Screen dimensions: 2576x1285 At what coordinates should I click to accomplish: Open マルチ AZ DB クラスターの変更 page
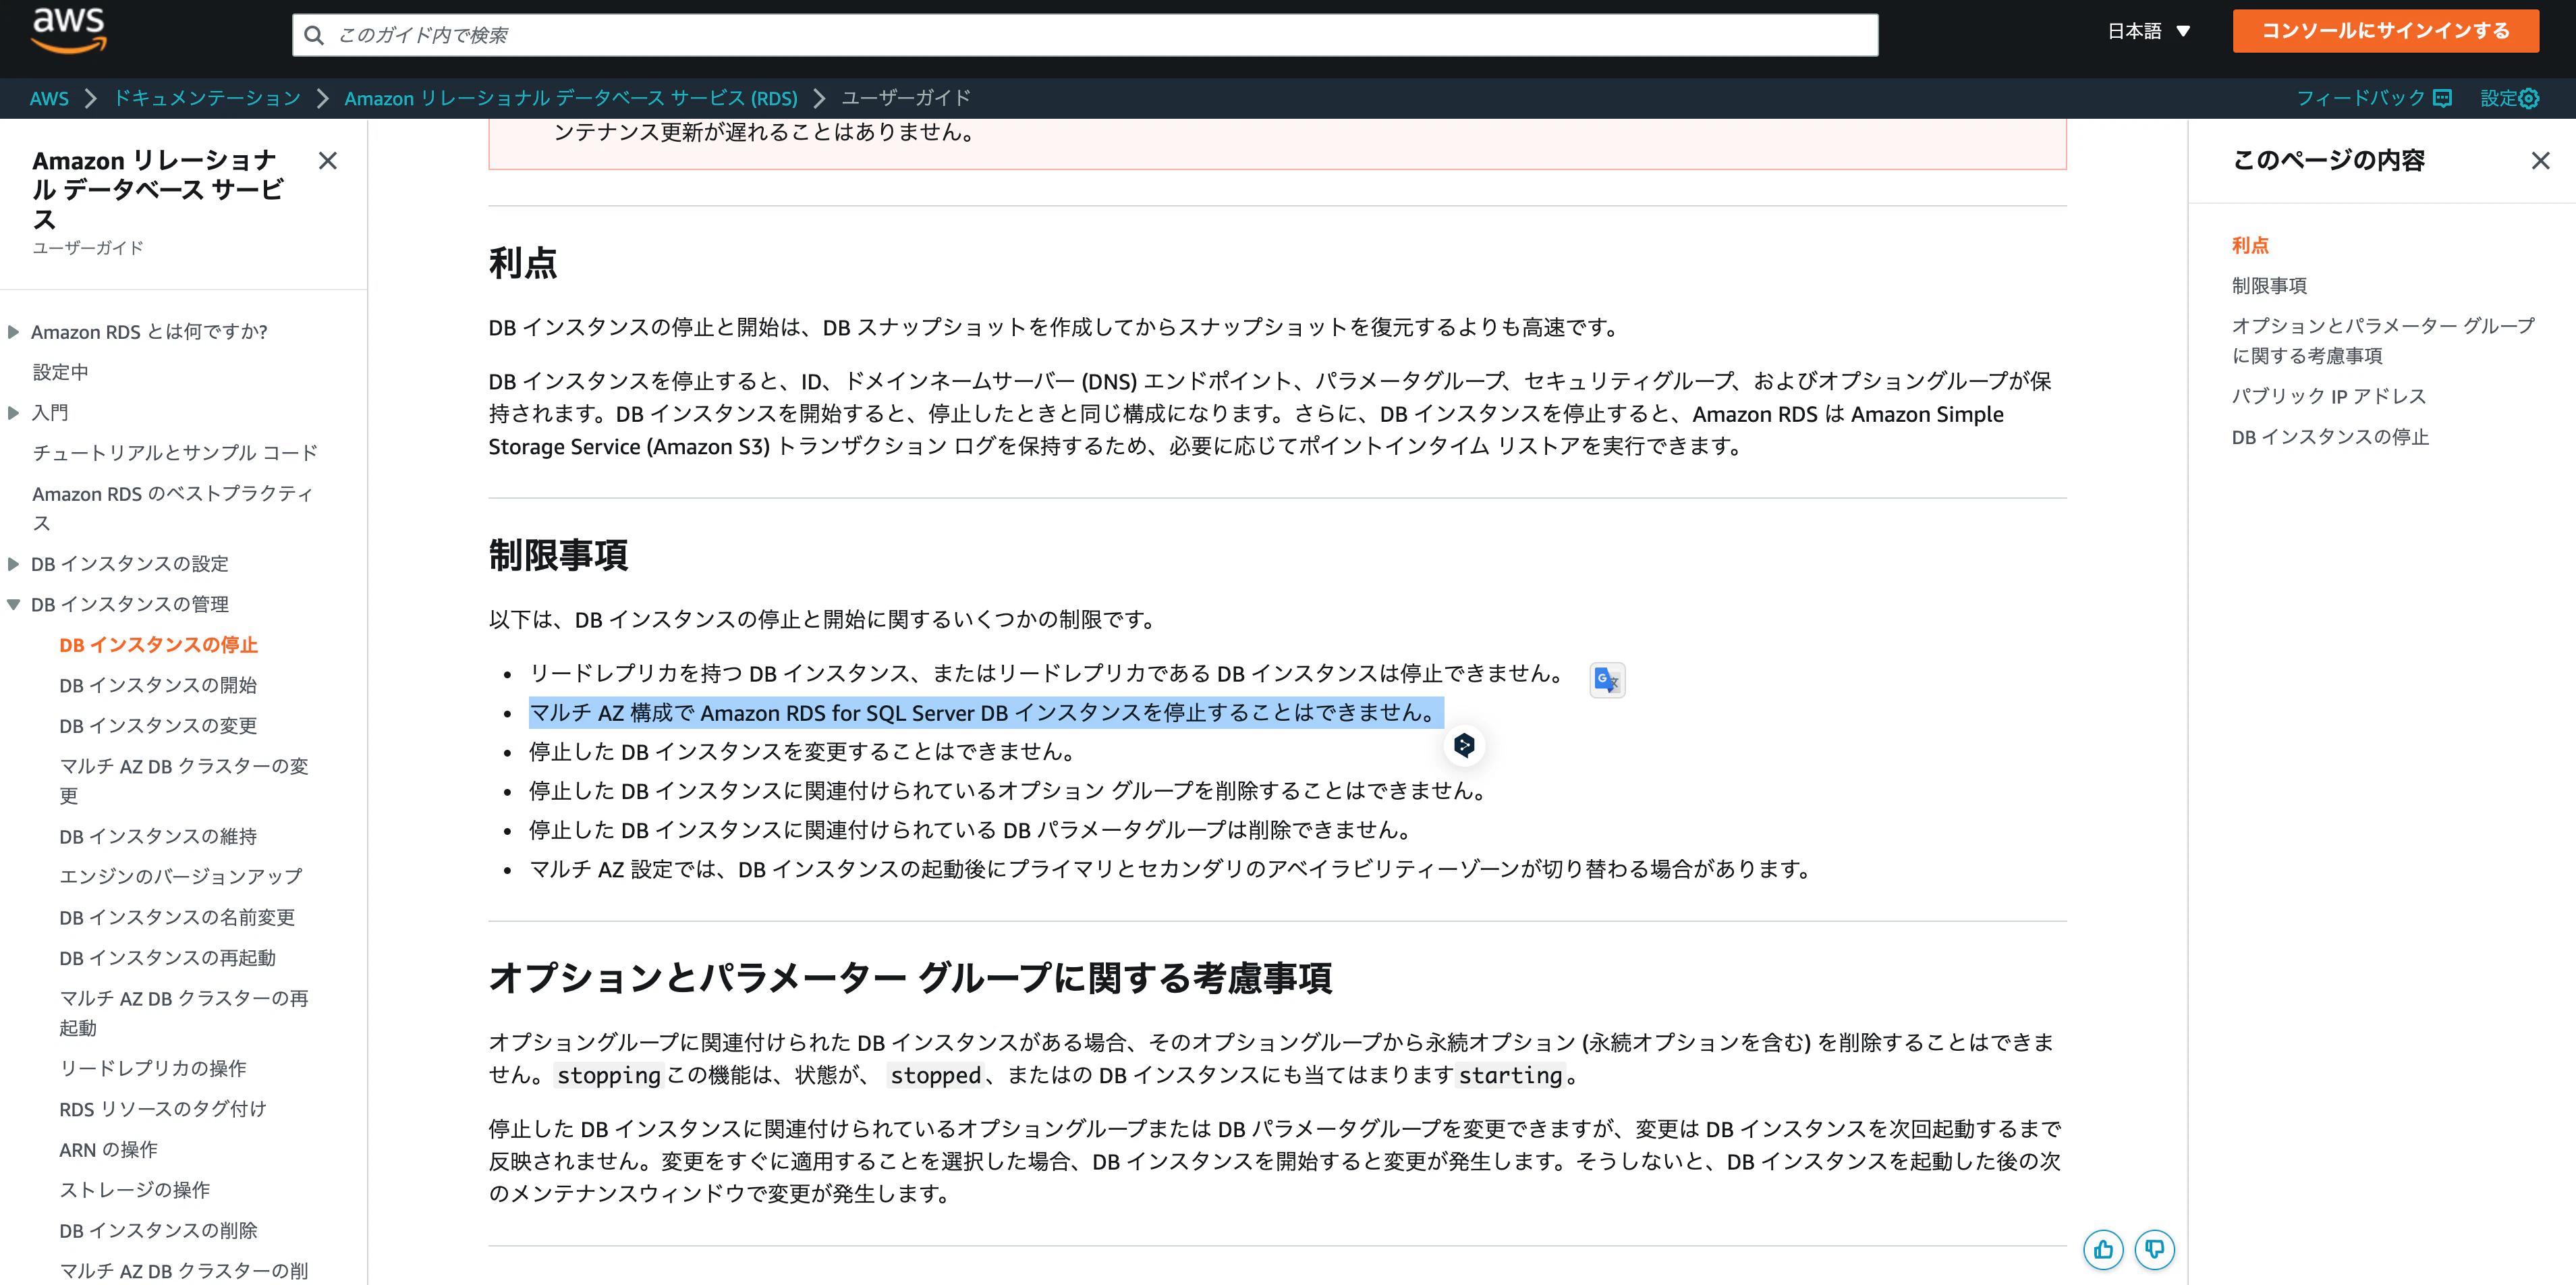pyautogui.click(x=184, y=781)
